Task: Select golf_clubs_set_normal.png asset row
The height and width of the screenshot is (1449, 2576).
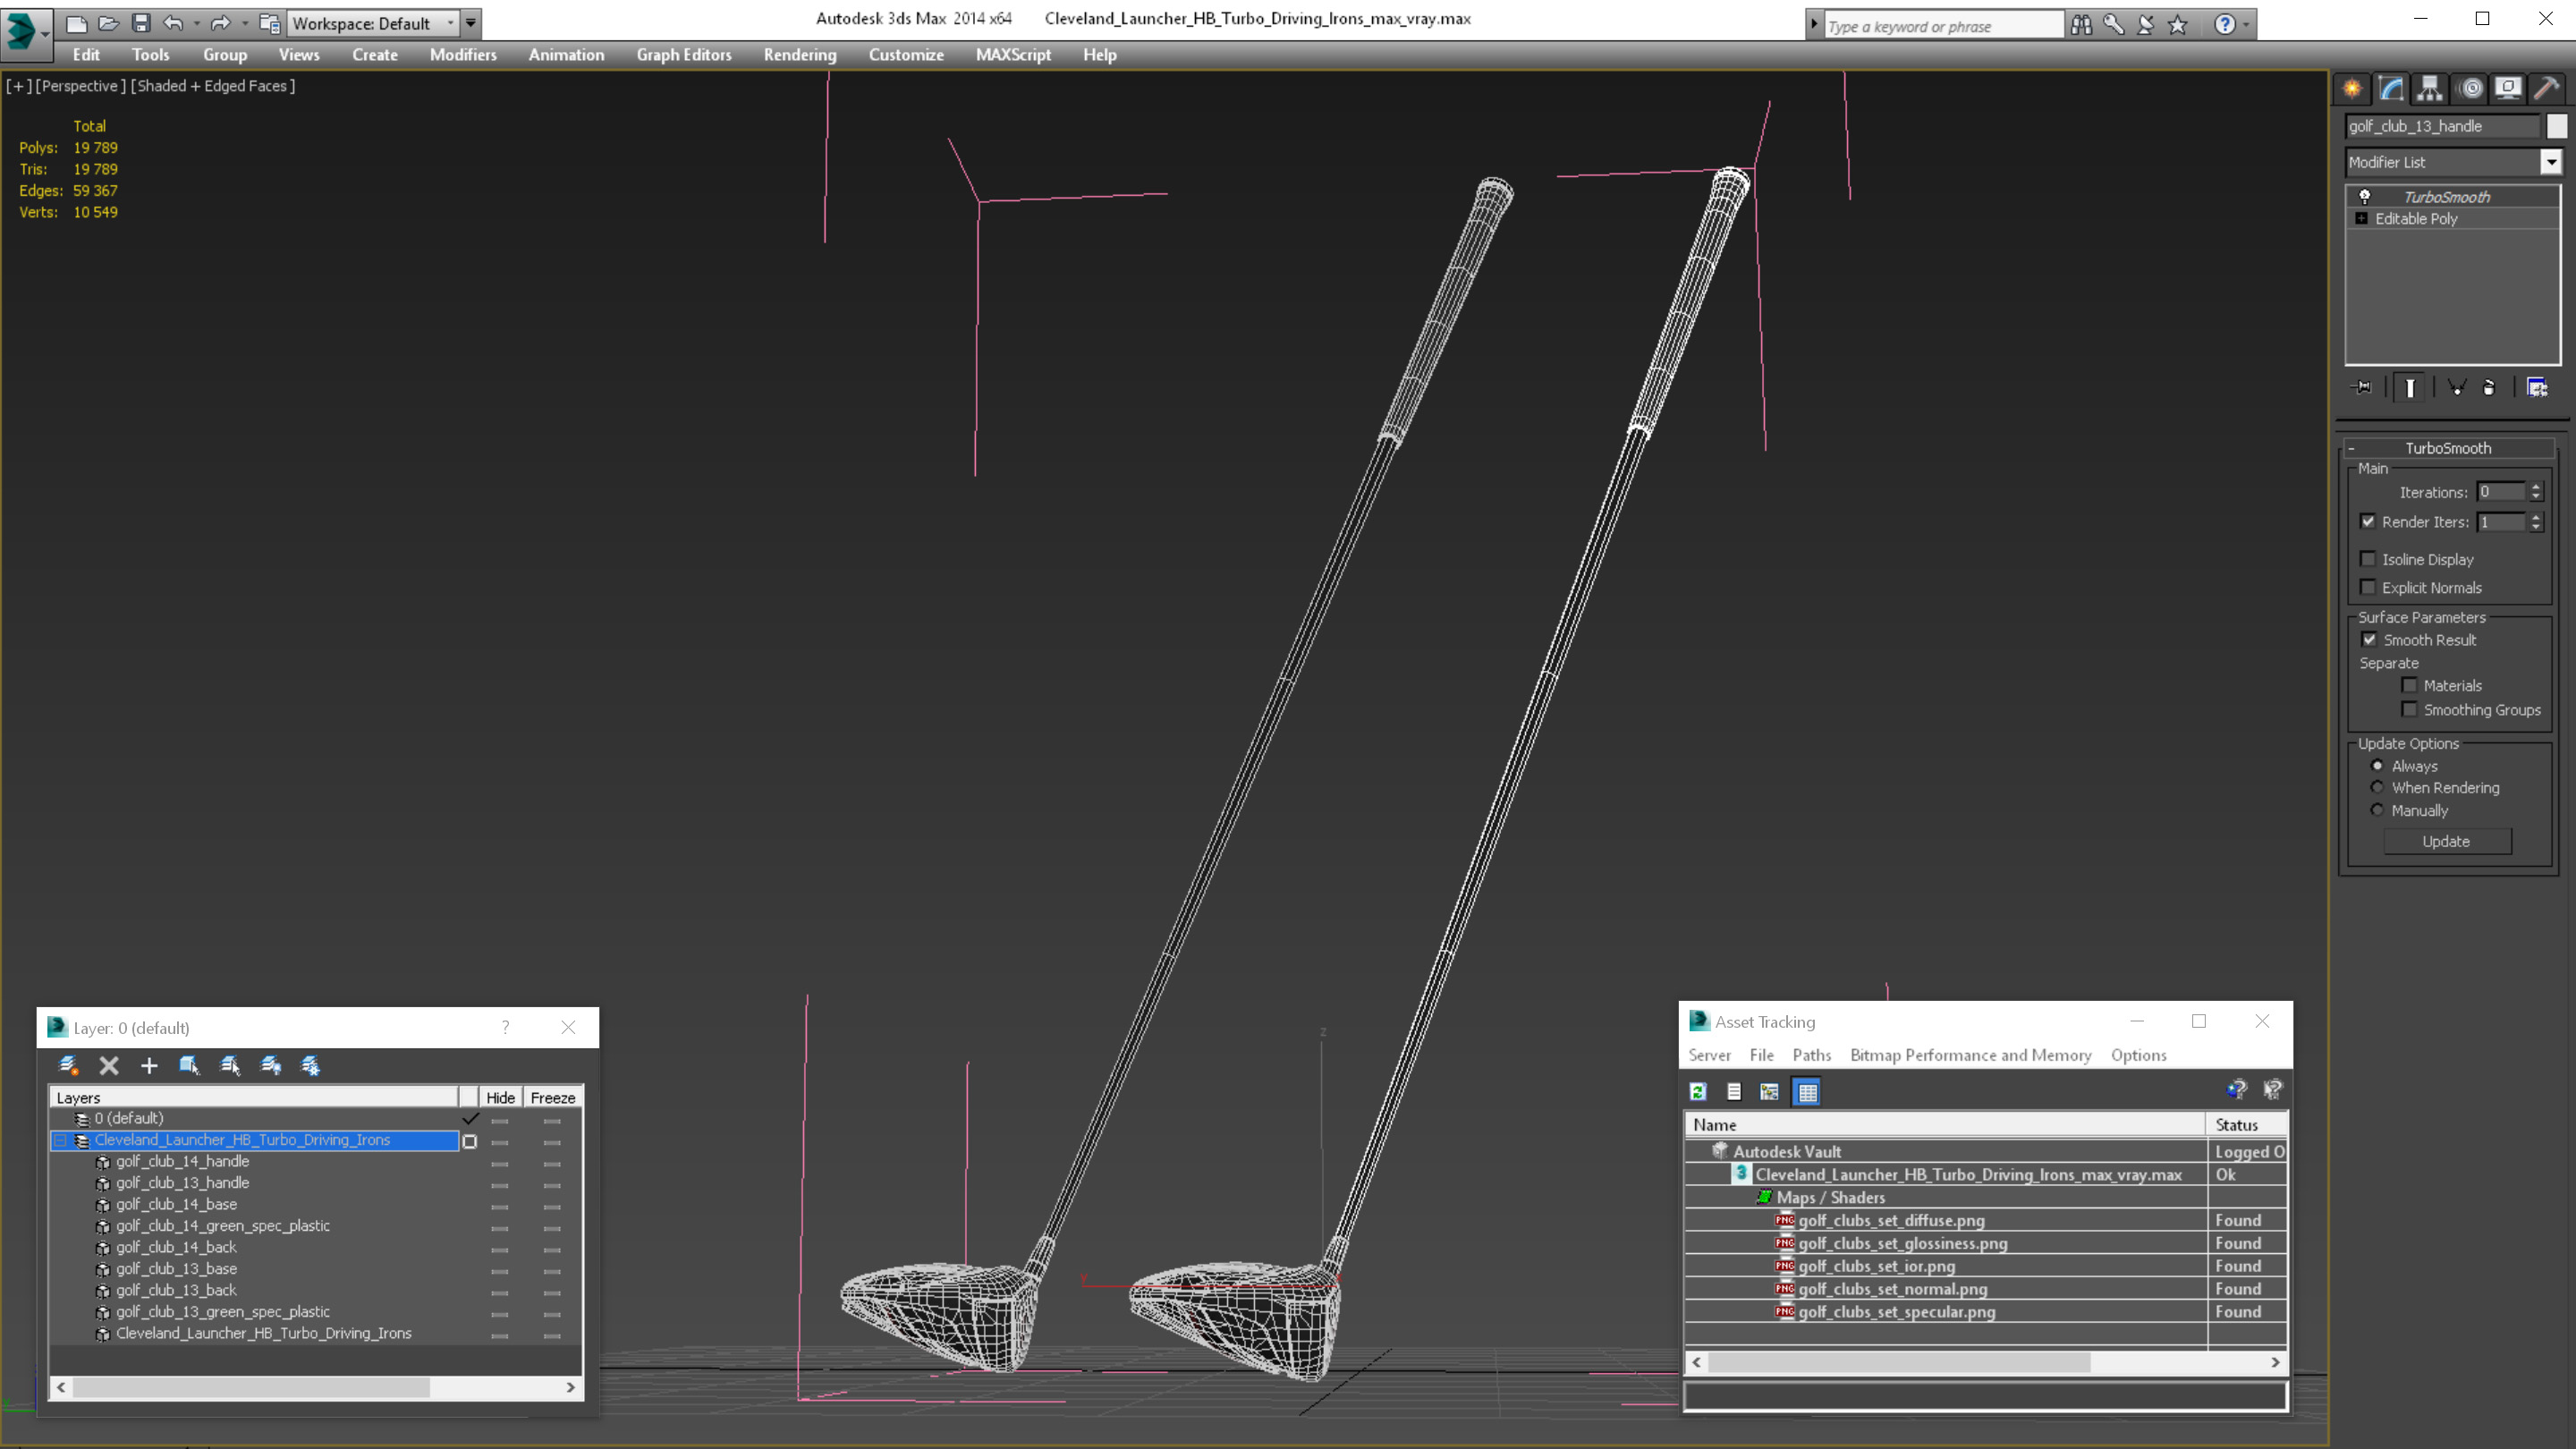Action: pyautogui.click(x=1985, y=1289)
